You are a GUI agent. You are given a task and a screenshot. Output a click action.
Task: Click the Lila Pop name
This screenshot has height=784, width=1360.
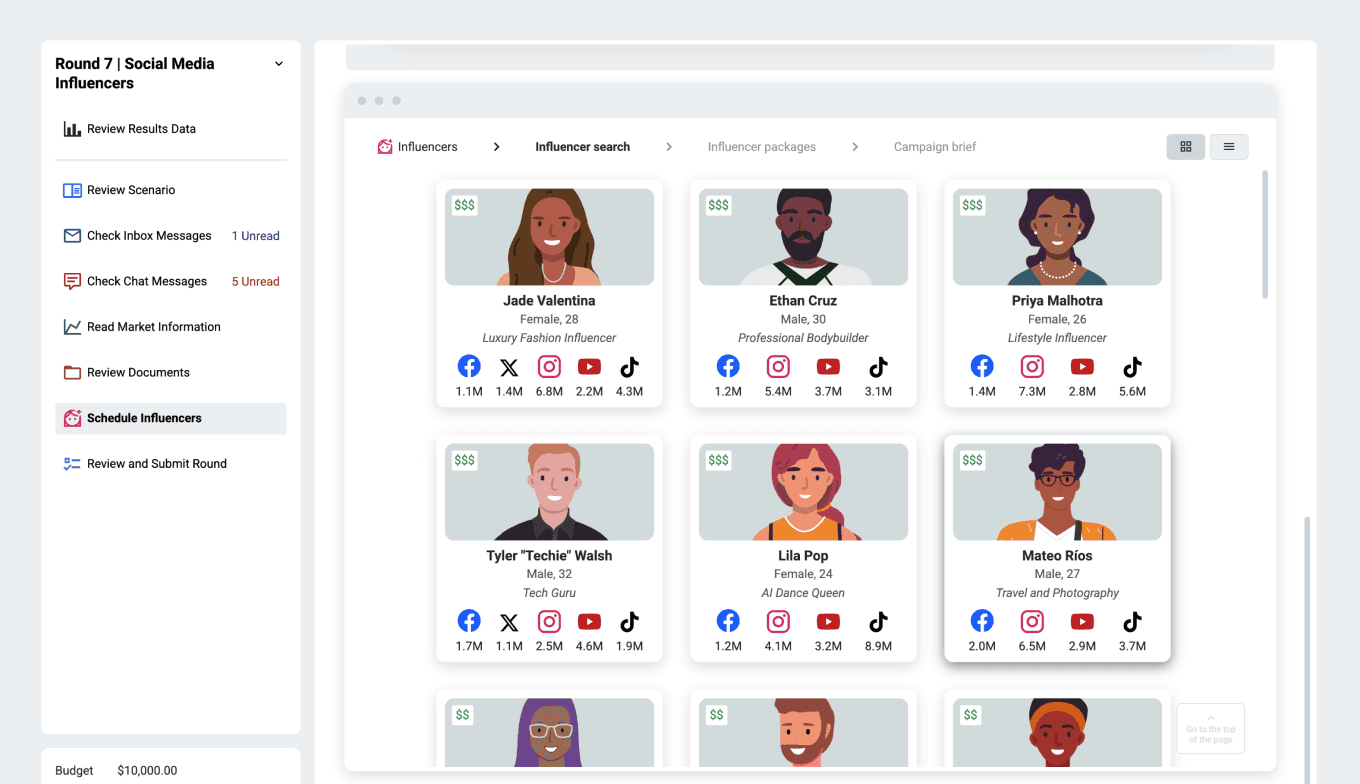803,556
